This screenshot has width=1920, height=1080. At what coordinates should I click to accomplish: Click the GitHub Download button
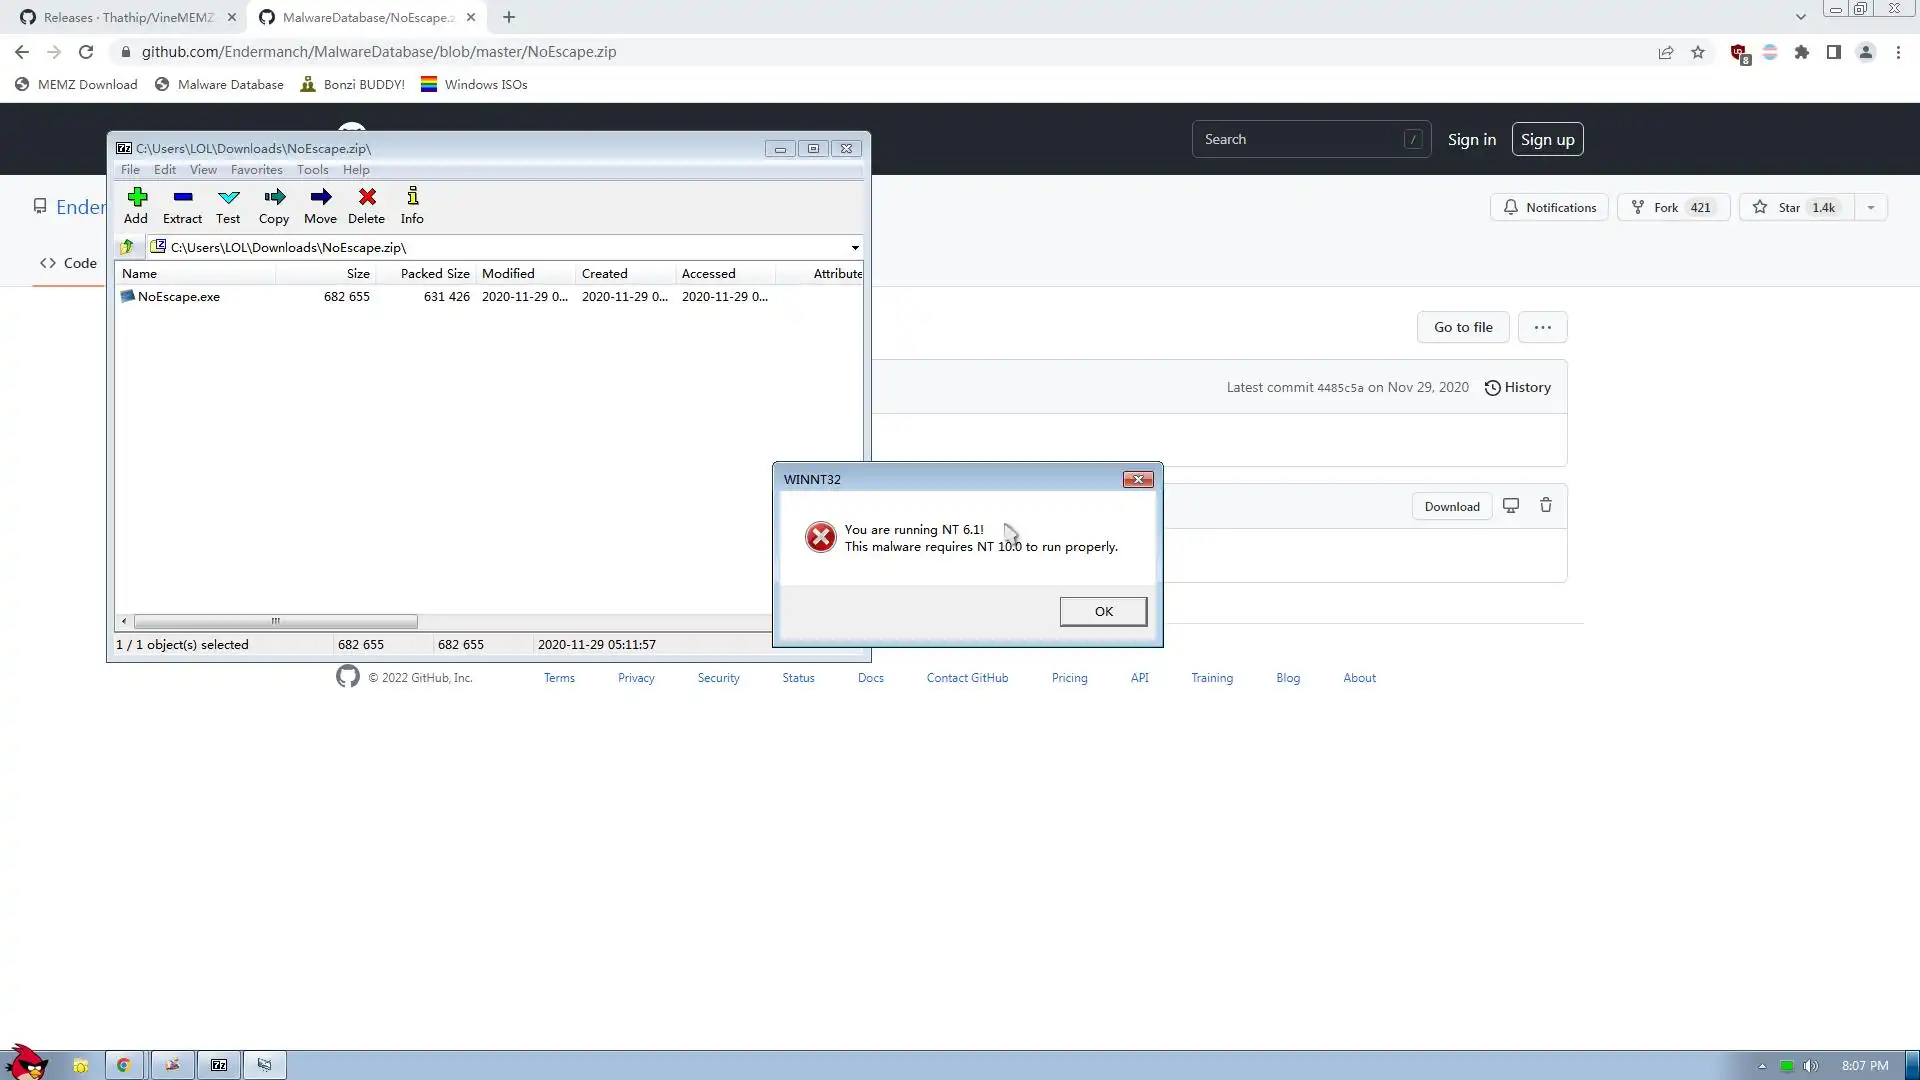pos(1451,506)
